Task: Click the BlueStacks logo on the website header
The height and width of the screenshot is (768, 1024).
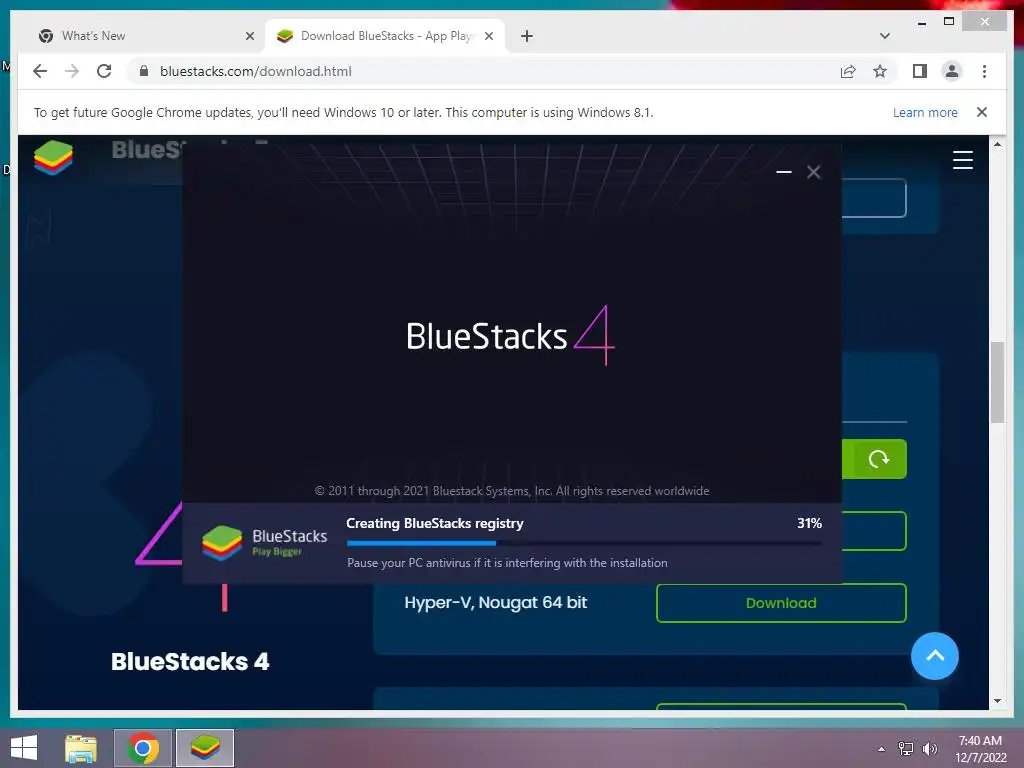Action: tap(54, 157)
